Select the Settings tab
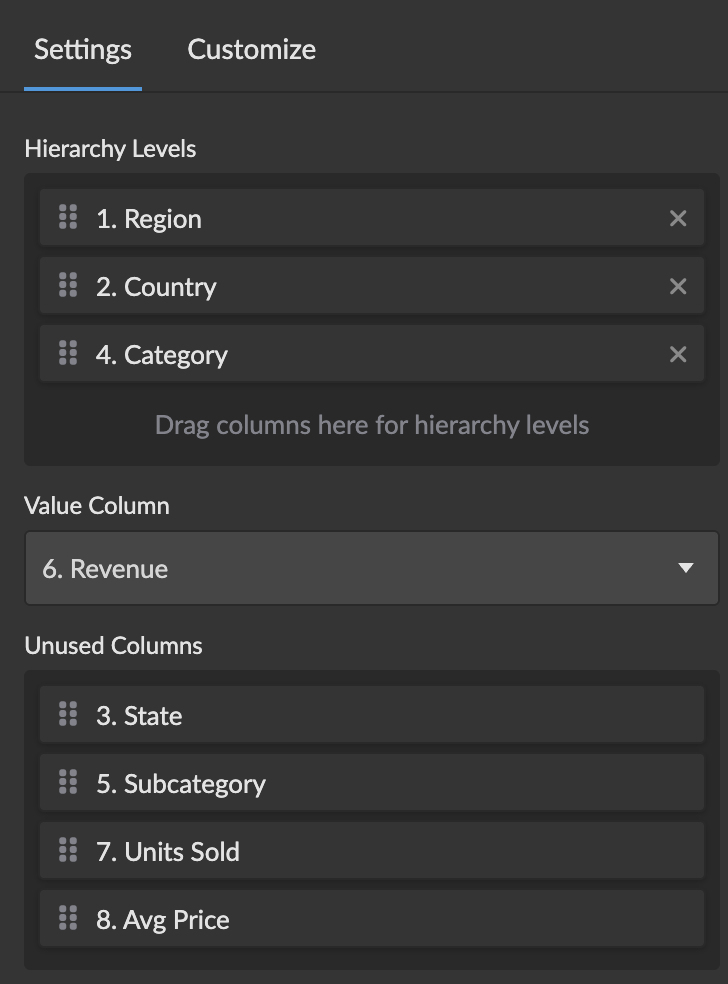Screen dimensions: 728x984 tap(83, 49)
